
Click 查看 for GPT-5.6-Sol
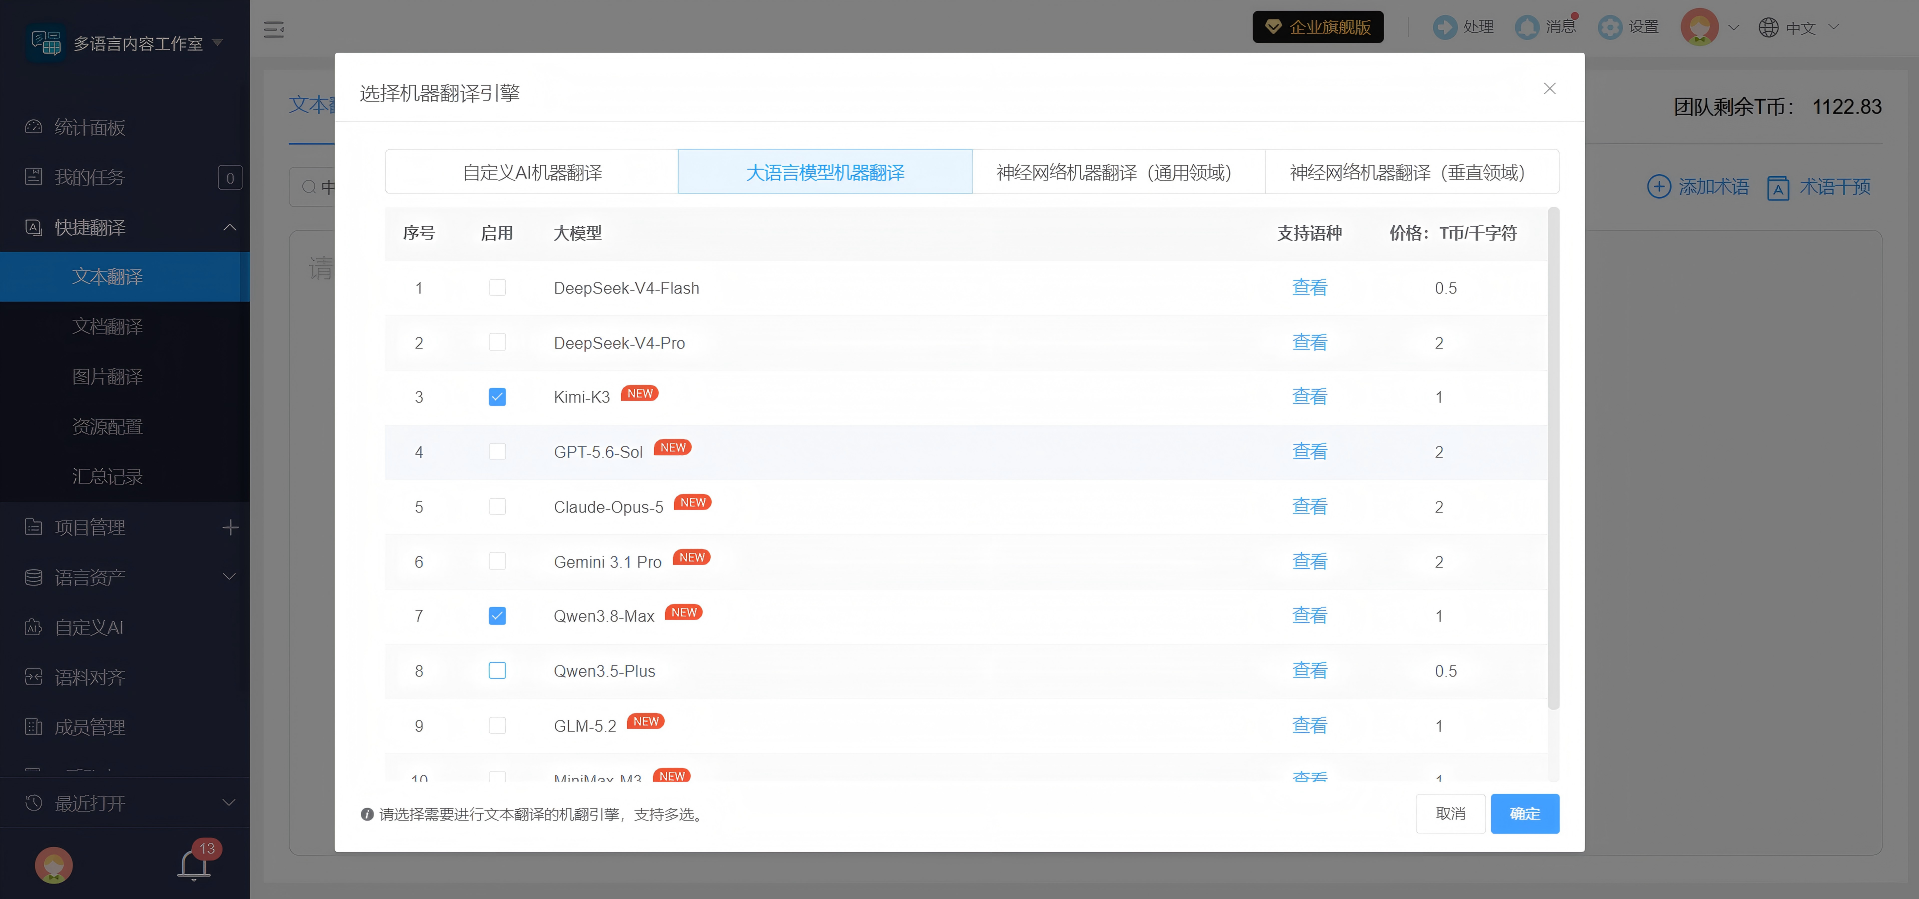[1310, 452]
